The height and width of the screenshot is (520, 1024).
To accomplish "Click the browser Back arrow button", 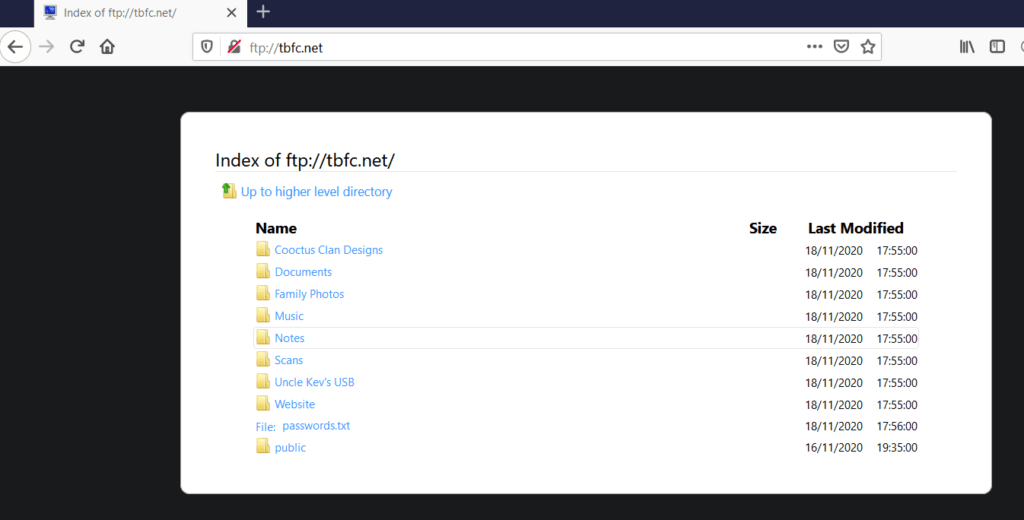I will click(15, 47).
